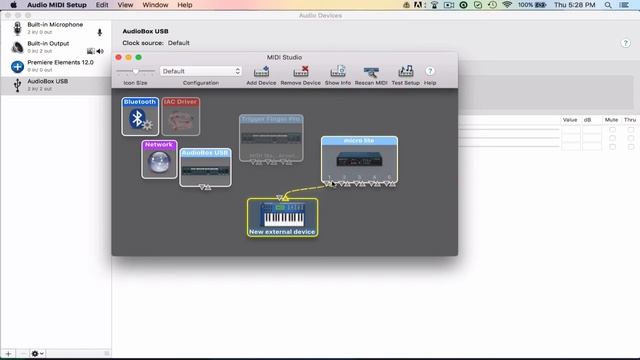This screenshot has height=360, width=640.
Task: Click New external device port connector
Action: point(282,198)
